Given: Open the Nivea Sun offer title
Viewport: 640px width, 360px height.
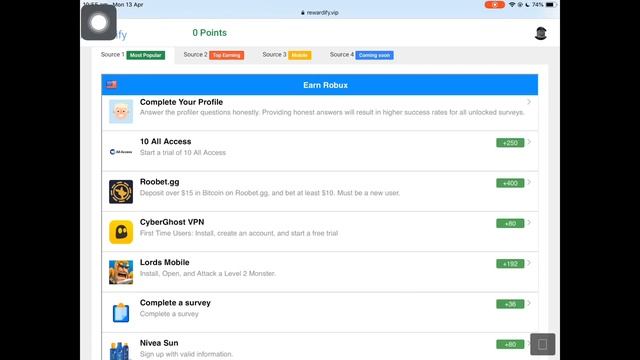Looking at the screenshot, I should point(159,343).
